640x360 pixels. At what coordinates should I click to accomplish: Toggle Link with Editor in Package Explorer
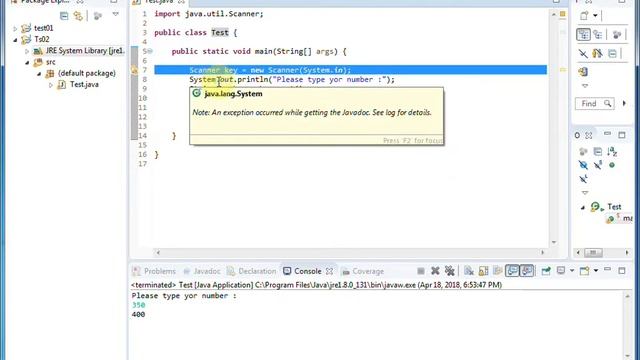click(x=78, y=16)
